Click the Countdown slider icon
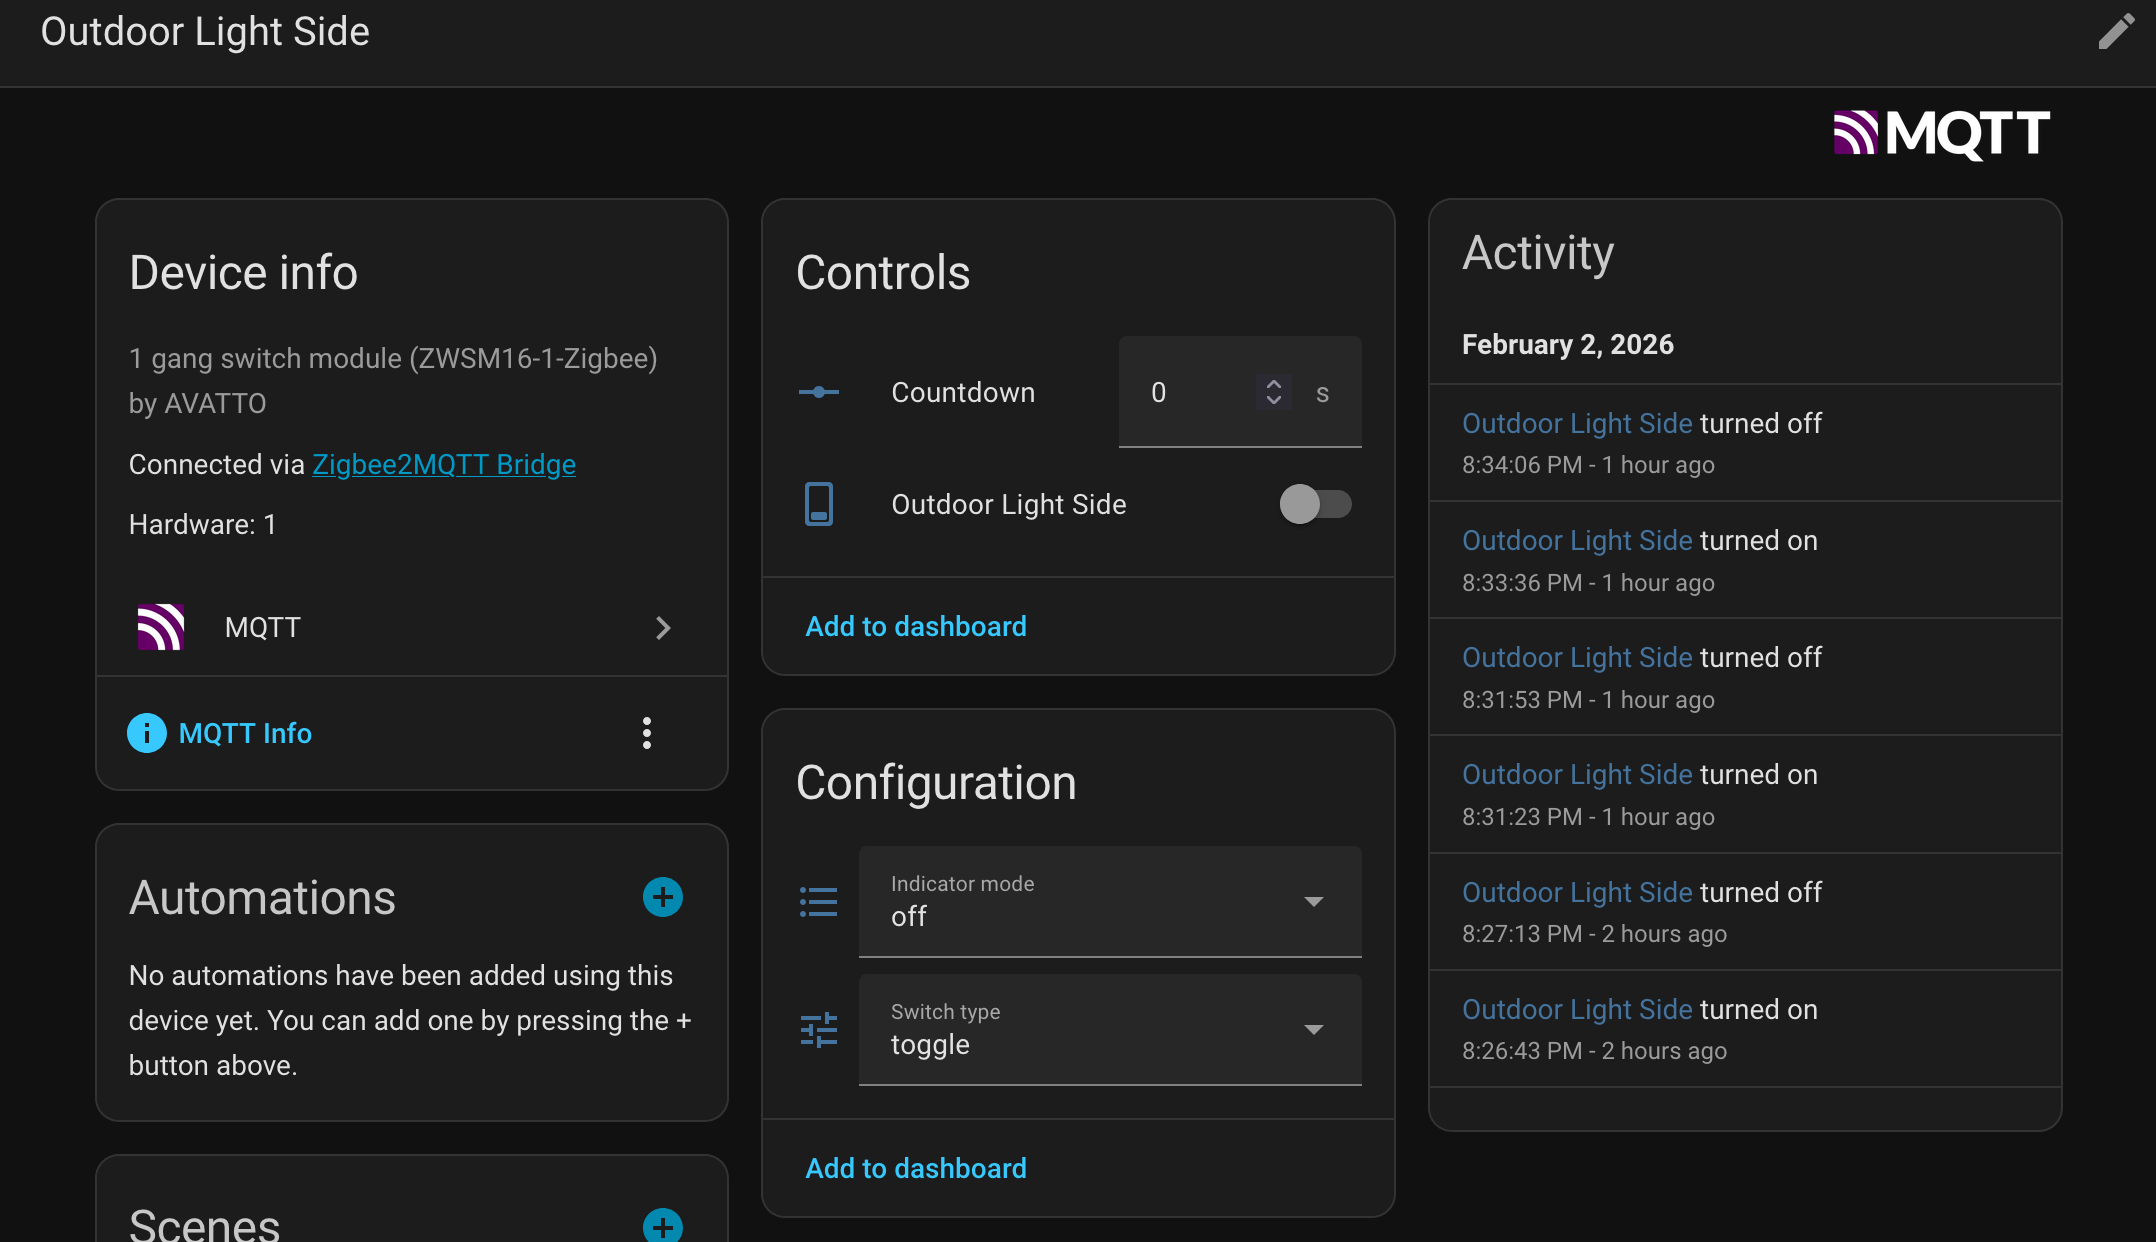This screenshot has height=1242, width=2156. pyautogui.click(x=819, y=392)
